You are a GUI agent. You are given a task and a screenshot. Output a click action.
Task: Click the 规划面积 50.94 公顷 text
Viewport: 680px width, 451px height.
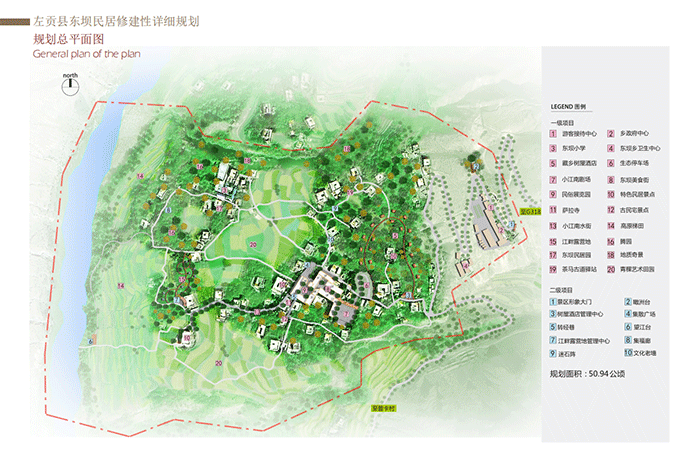(587, 373)
